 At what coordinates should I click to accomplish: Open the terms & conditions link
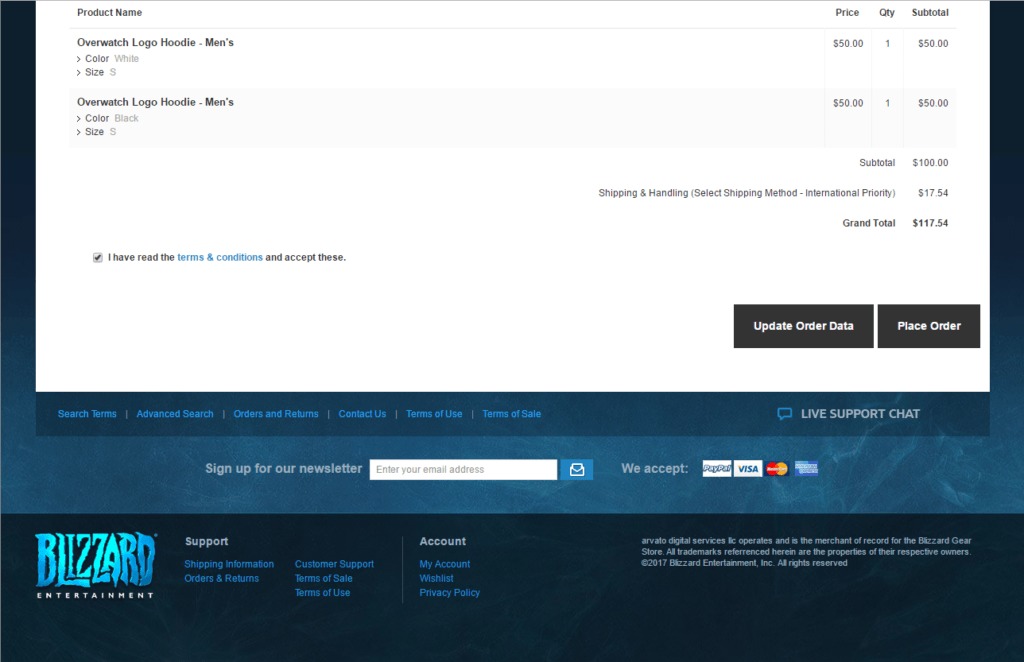coord(220,257)
